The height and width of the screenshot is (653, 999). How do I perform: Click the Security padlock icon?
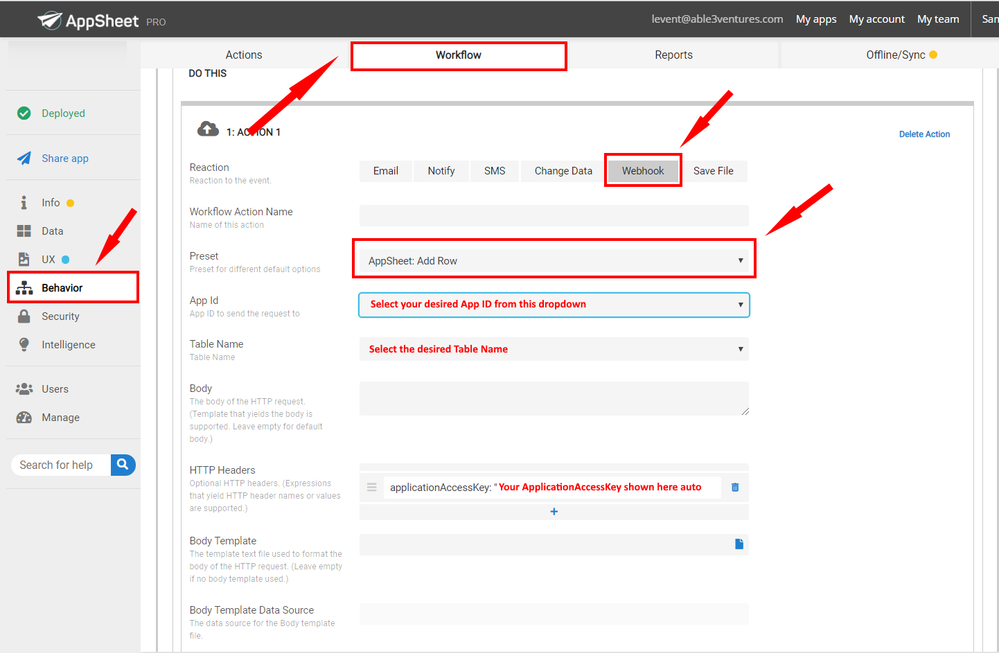(24, 316)
